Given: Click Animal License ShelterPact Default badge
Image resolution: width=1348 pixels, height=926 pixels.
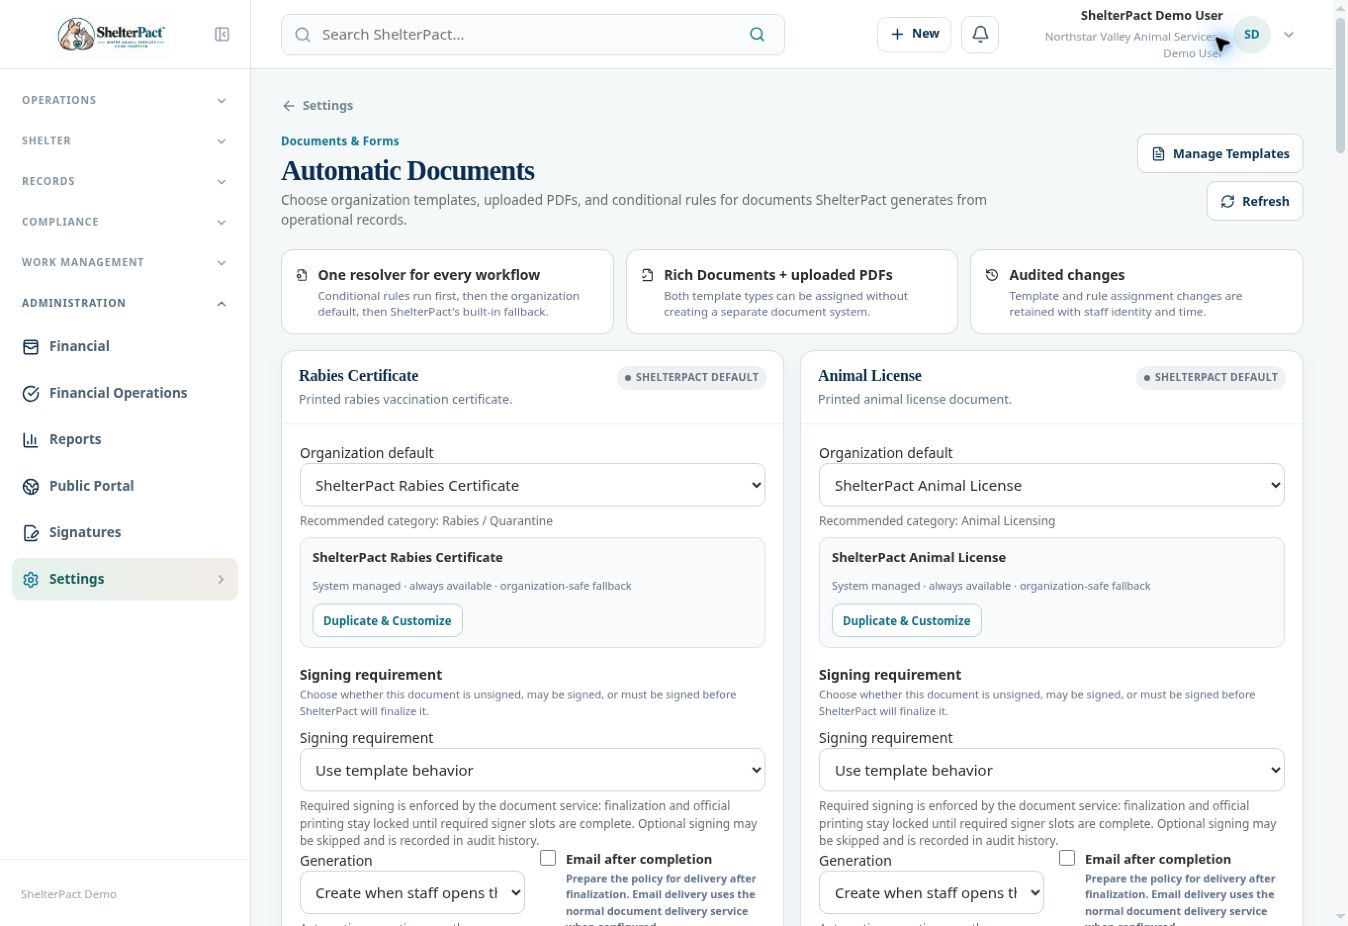Looking at the screenshot, I should pyautogui.click(x=1210, y=377).
